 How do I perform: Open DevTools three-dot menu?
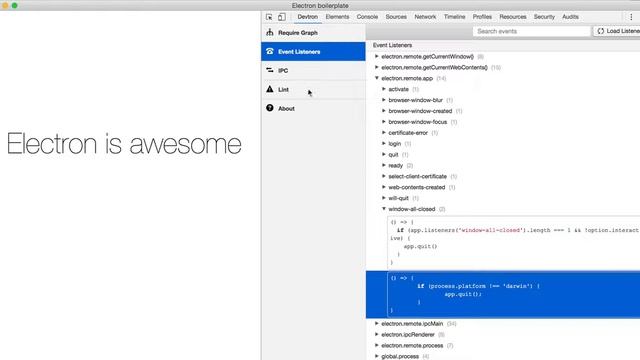click(x=631, y=17)
